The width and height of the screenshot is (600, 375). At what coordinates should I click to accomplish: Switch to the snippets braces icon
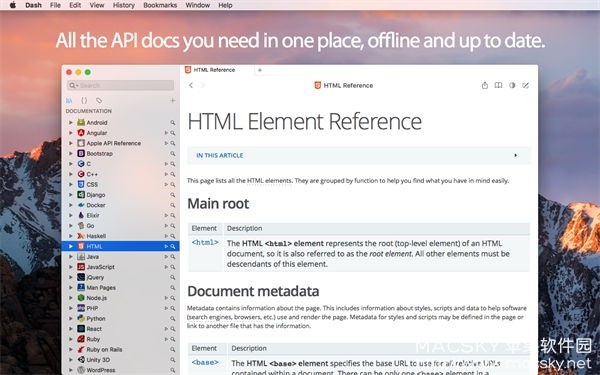pyautogui.click(x=84, y=100)
